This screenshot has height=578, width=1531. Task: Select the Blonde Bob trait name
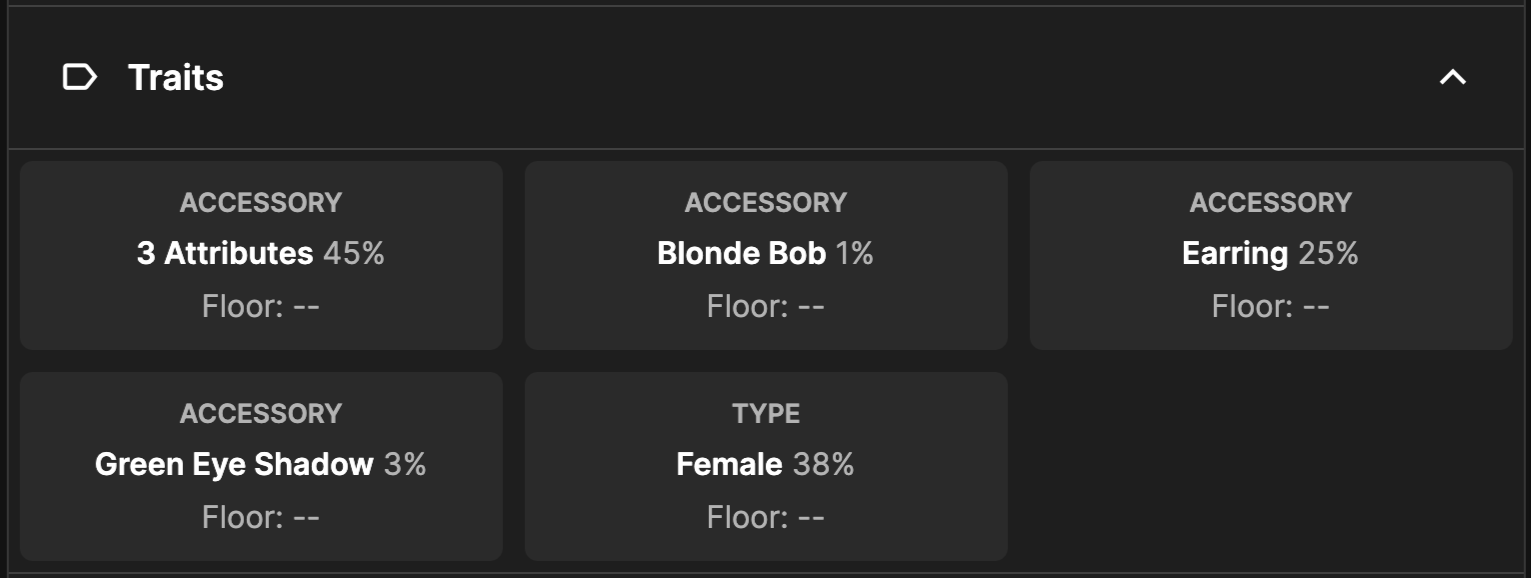point(741,253)
